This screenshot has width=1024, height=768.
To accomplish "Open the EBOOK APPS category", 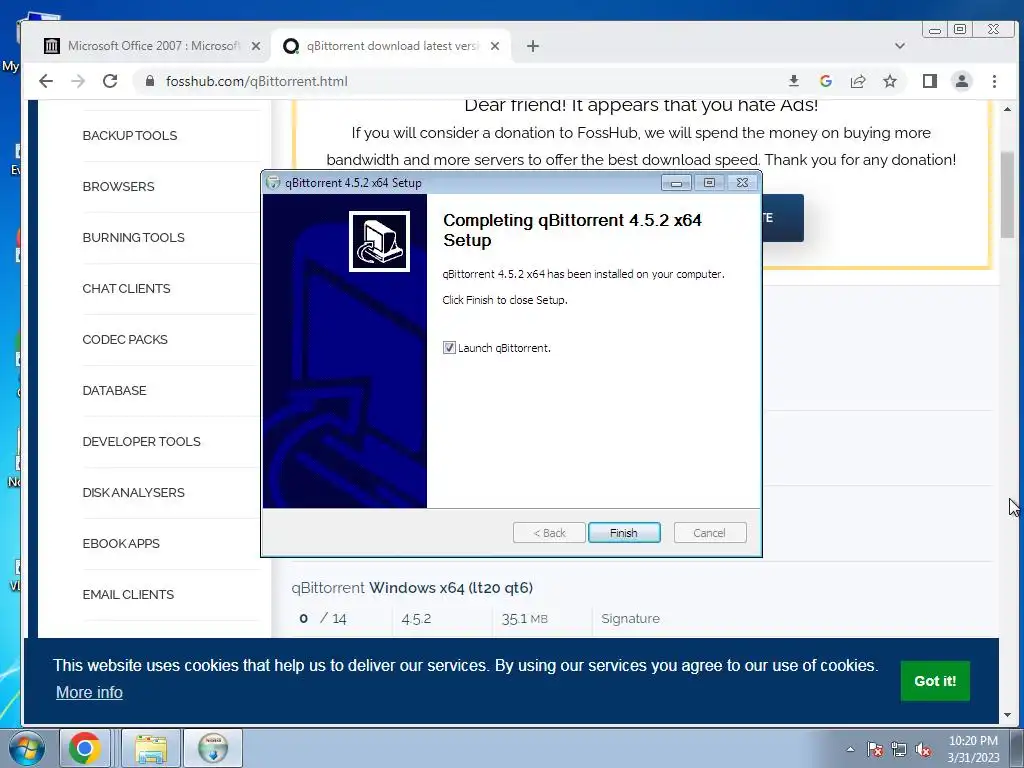I will coord(121,543).
